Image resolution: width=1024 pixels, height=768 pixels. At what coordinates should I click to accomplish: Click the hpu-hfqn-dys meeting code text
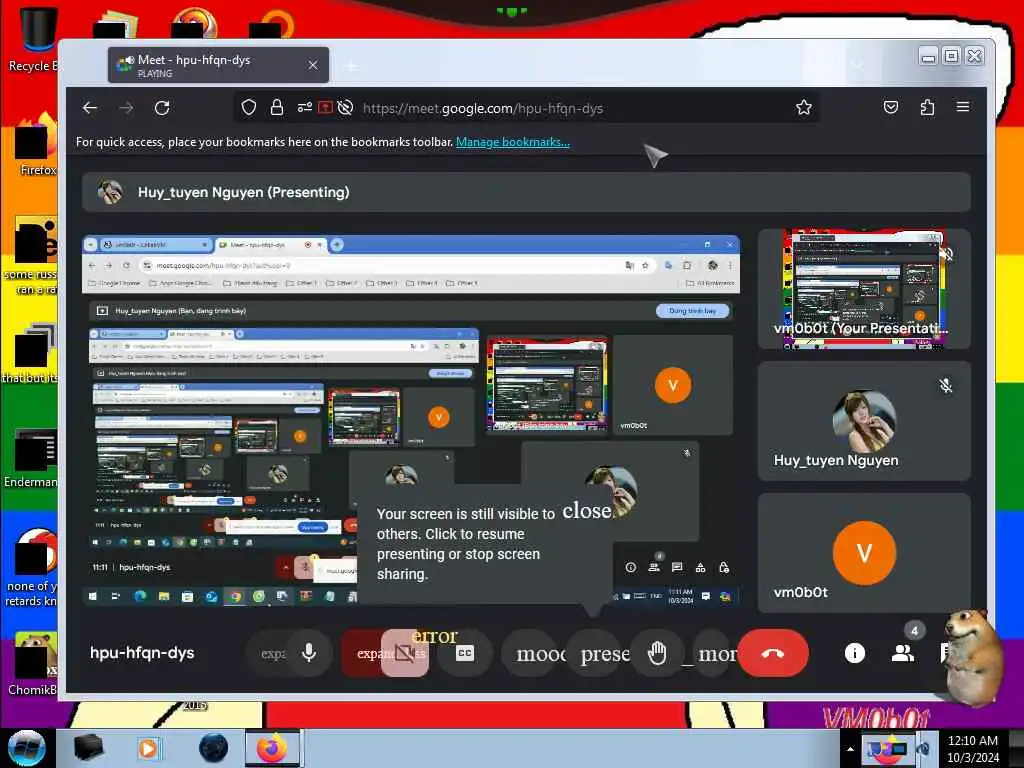click(x=142, y=653)
